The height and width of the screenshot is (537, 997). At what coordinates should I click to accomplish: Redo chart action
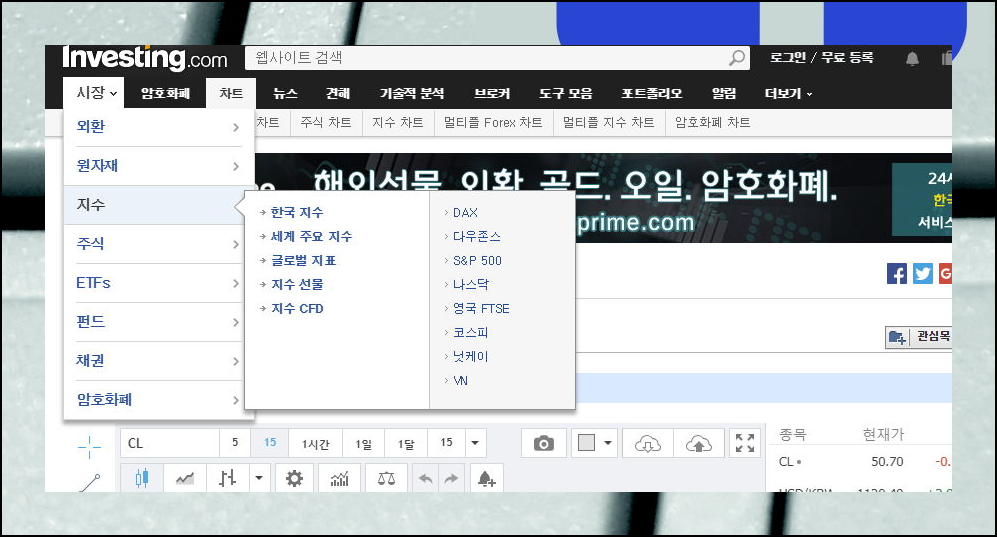click(x=451, y=478)
